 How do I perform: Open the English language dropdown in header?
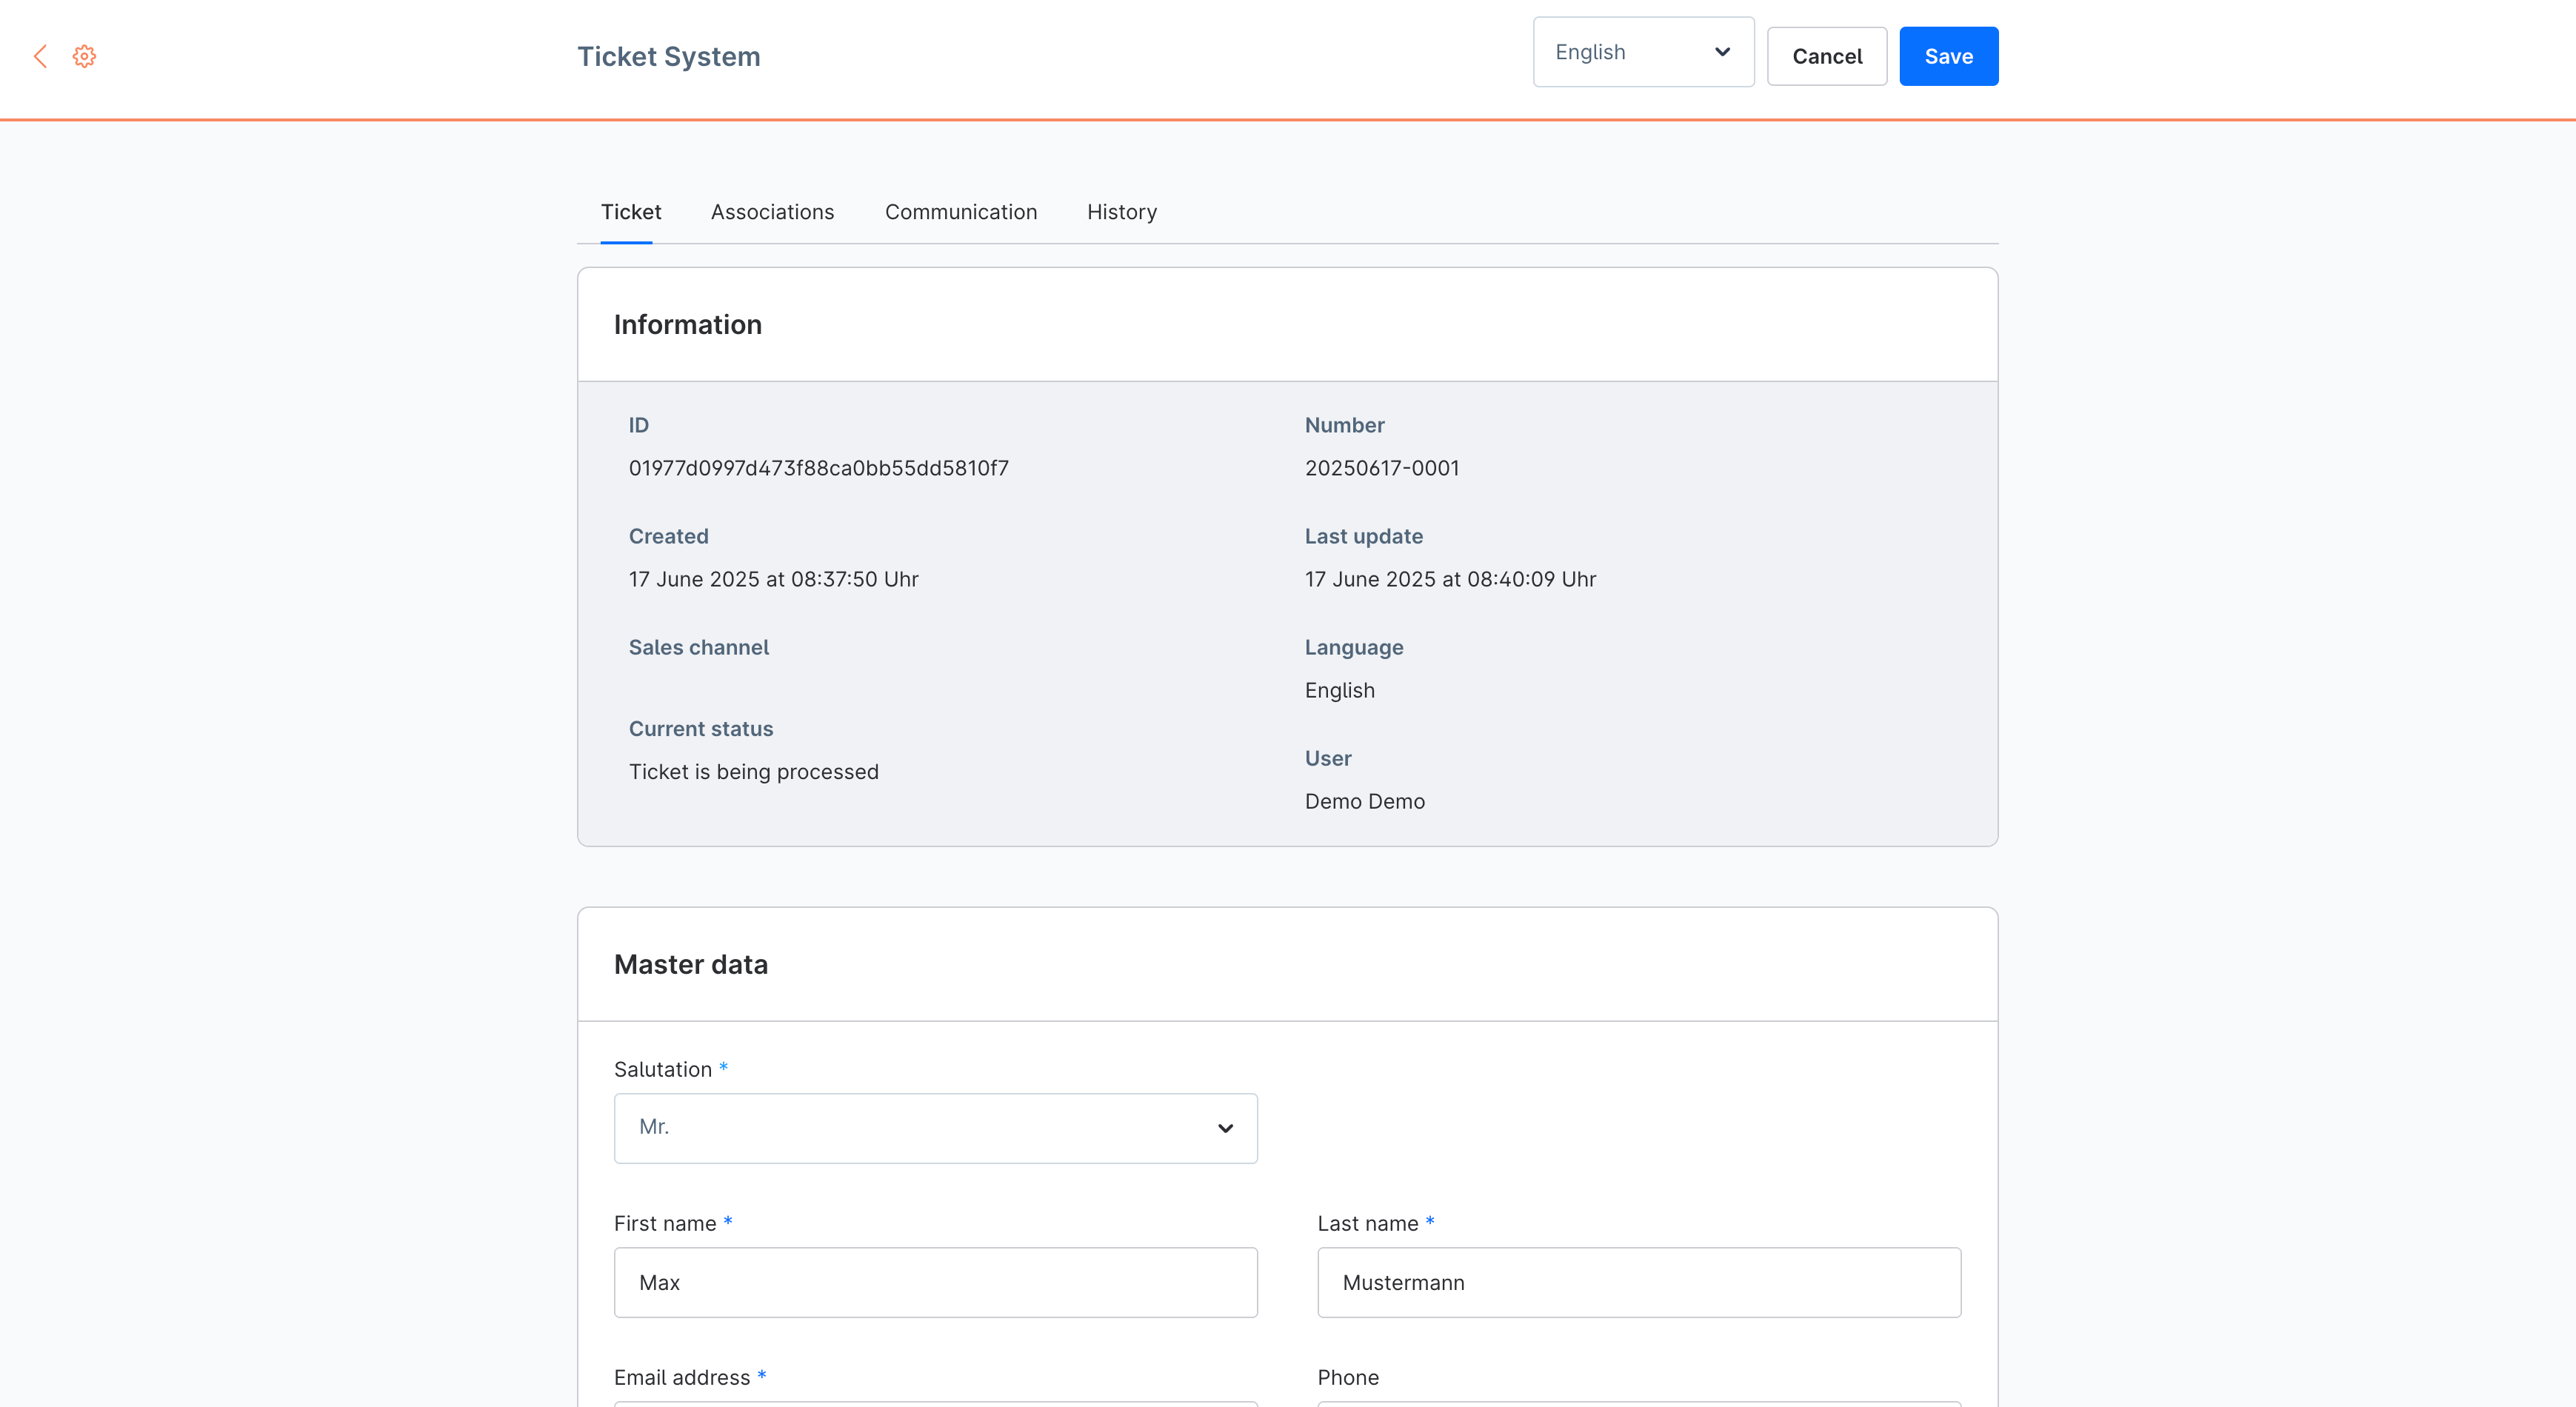(x=1643, y=52)
